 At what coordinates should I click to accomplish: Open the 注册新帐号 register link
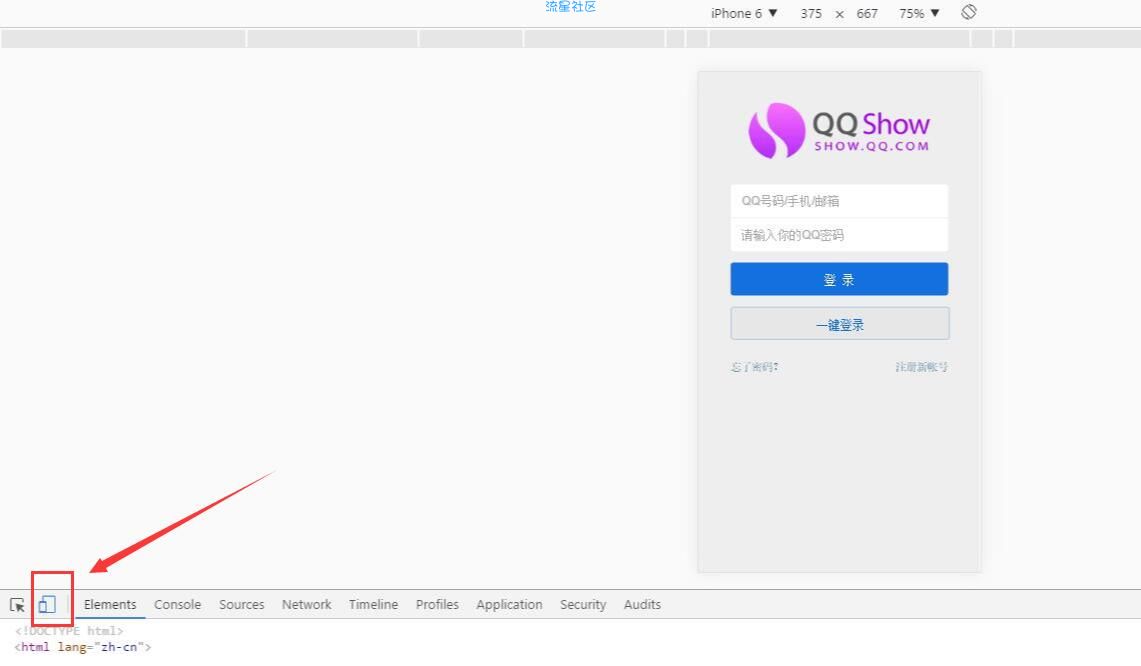pyautogui.click(x=921, y=367)
